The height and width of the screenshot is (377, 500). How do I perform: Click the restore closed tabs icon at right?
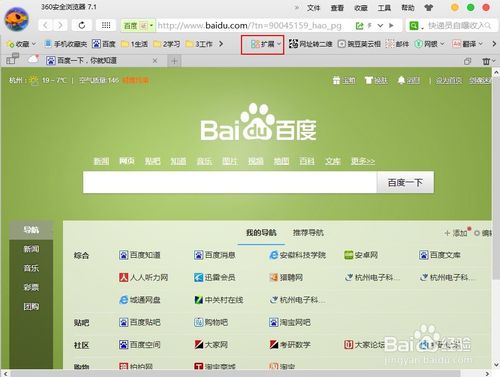coord(468,61)
